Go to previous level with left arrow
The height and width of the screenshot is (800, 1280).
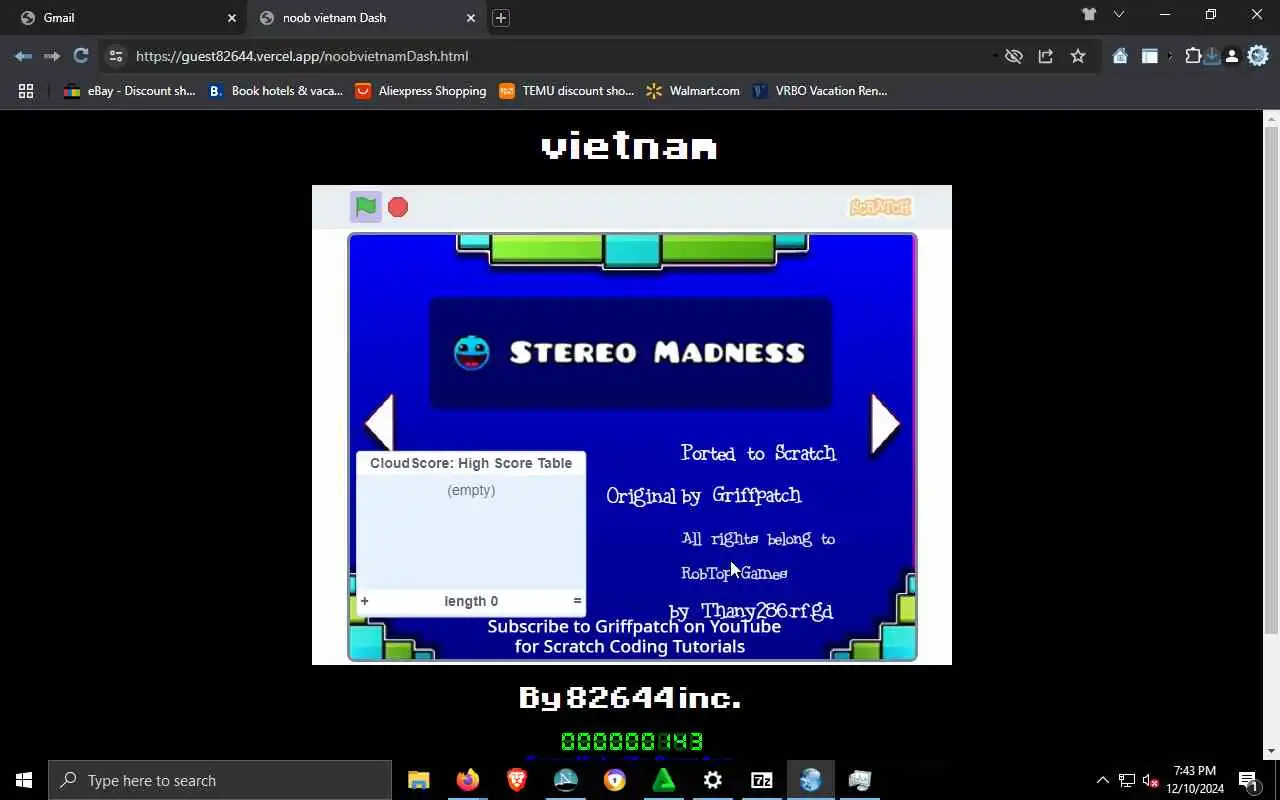click(379, 425)
